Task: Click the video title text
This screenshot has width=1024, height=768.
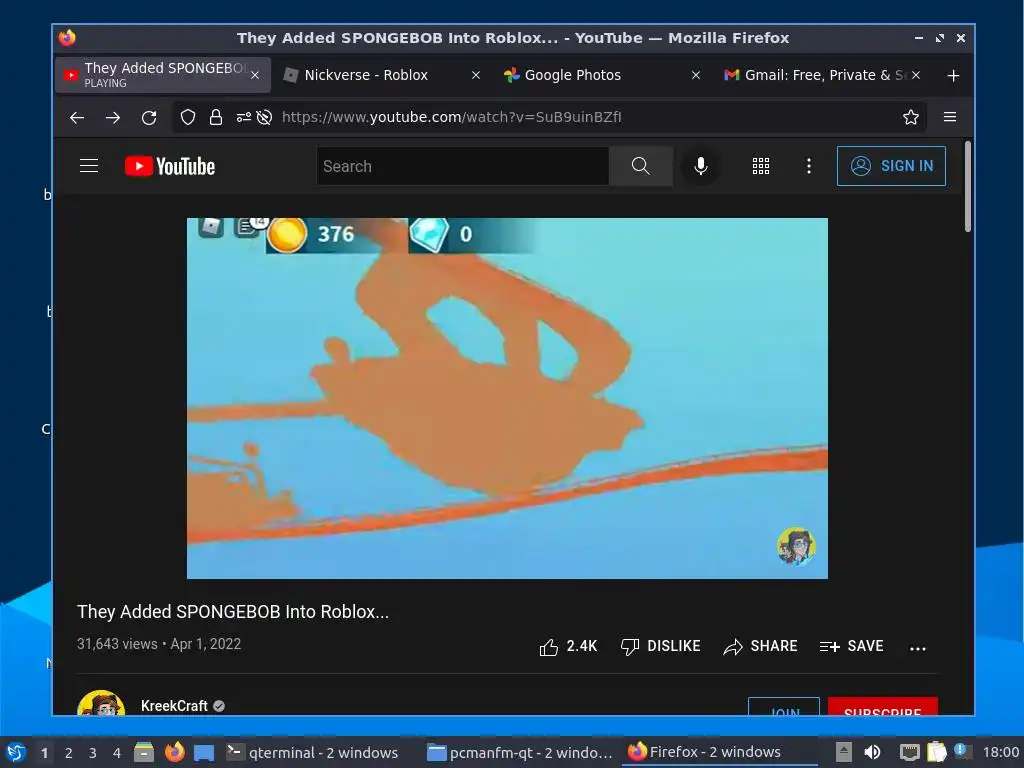Action: coord(233,612)
